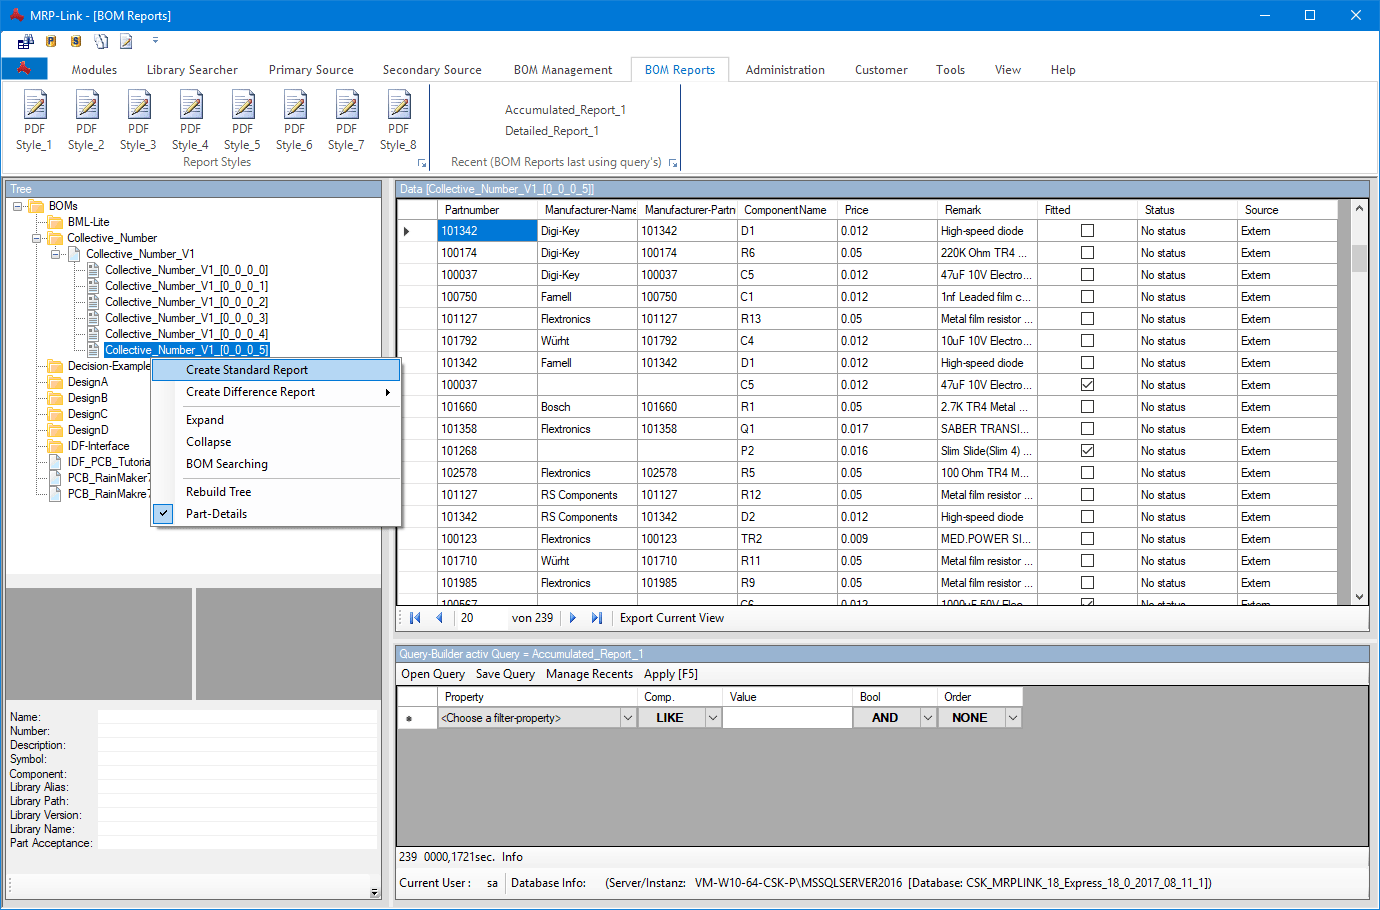Click the data grid vertical scrollbar thumb
This screenshot has width=1380, height=910.
(1359, 258)
